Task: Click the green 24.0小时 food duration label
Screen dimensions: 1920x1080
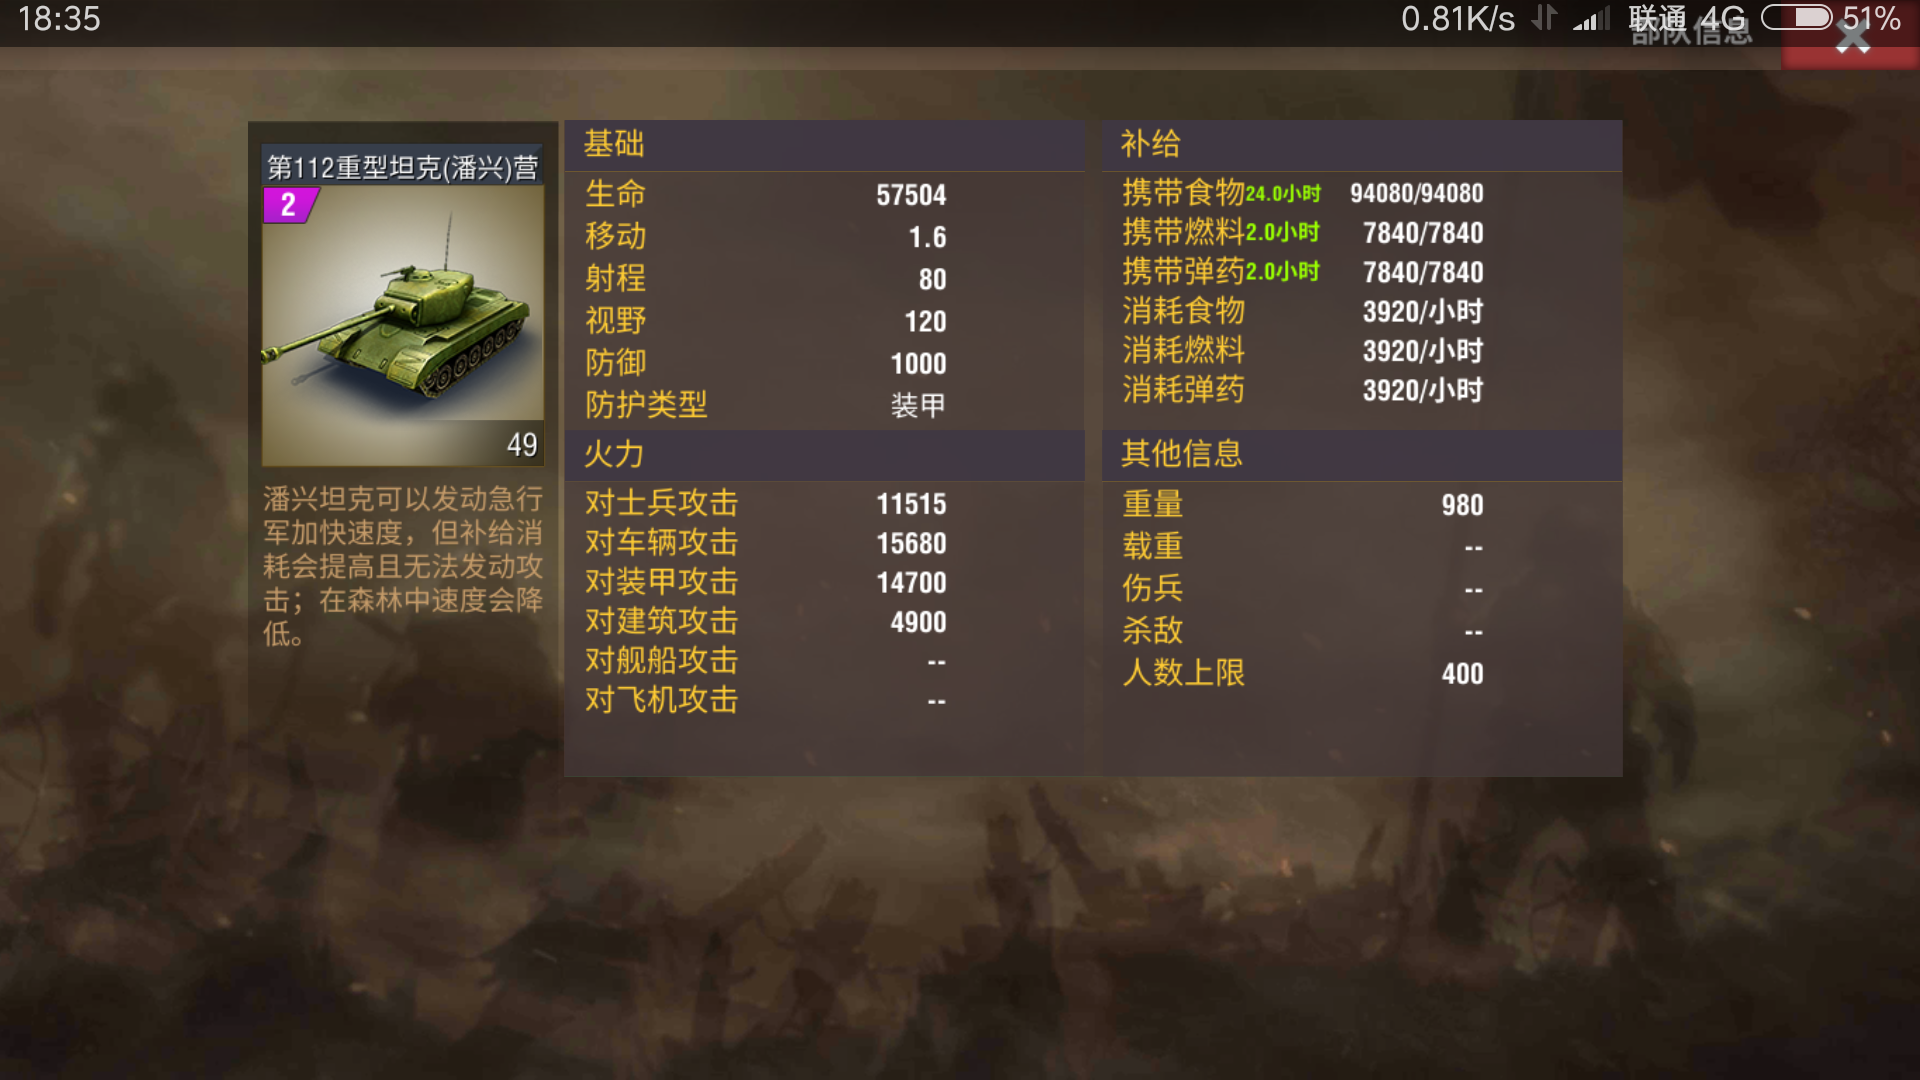Action: point(1283,194)
